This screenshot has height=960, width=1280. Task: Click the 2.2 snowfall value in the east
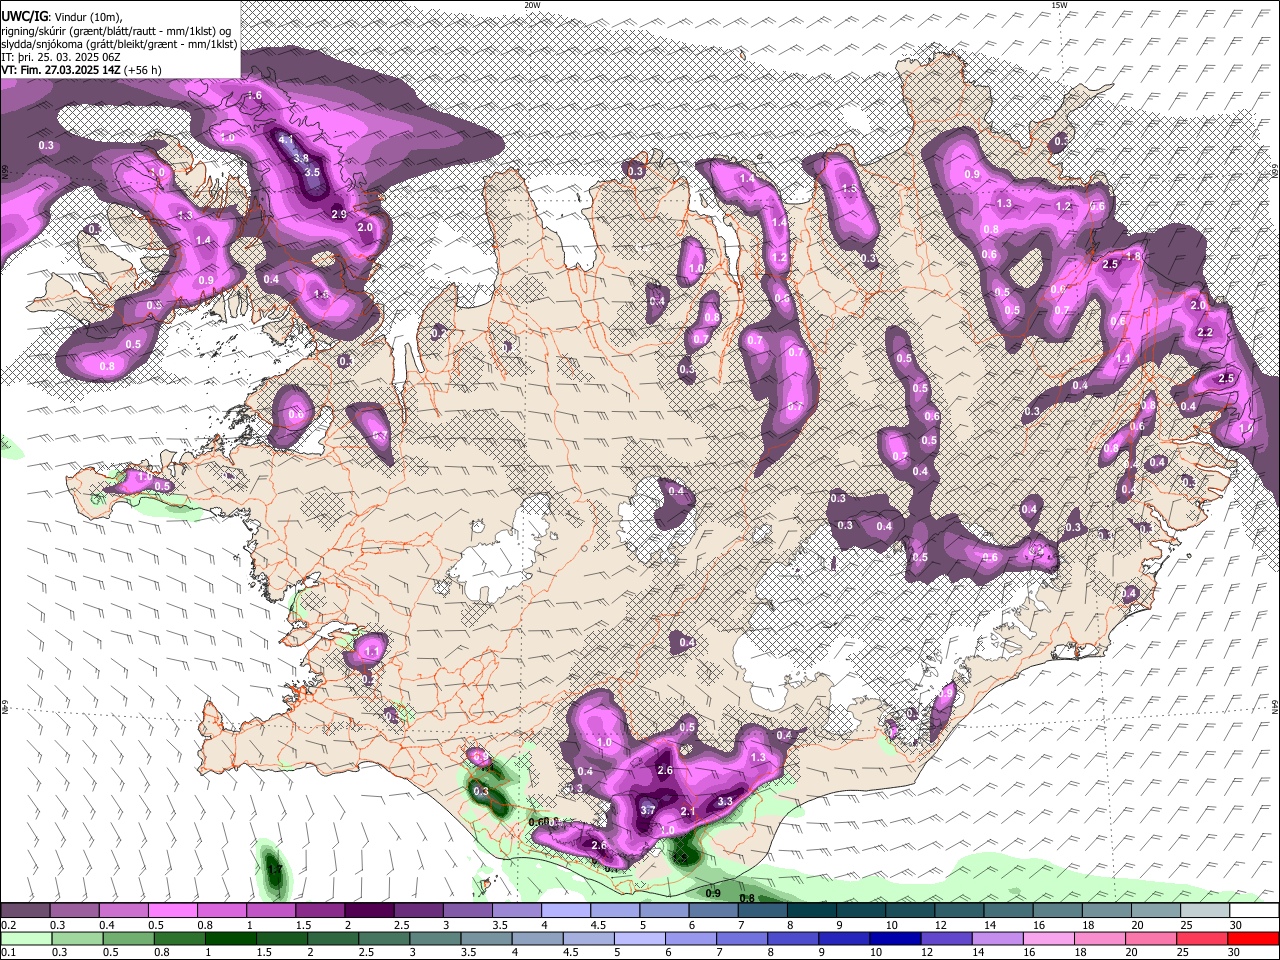tap(1205, 332)
